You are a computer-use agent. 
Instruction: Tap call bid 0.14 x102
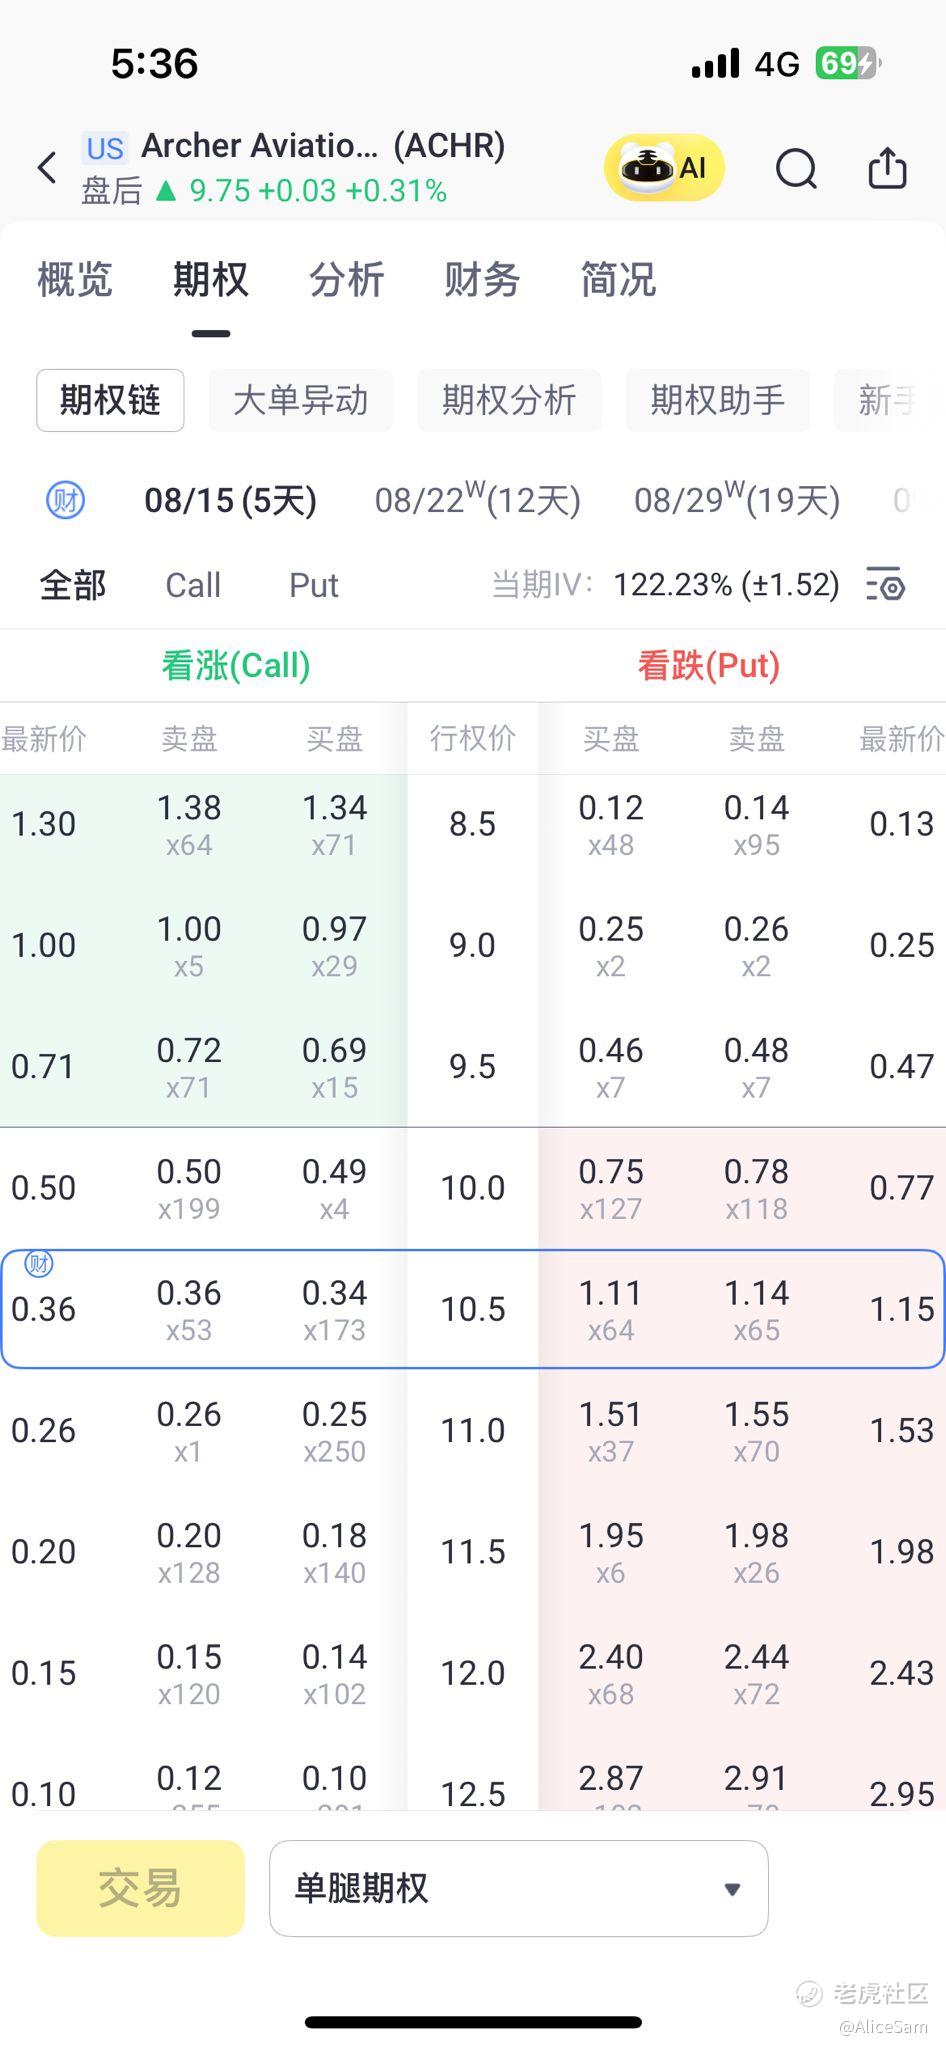pyautogui.click(x=334, y=1674)
